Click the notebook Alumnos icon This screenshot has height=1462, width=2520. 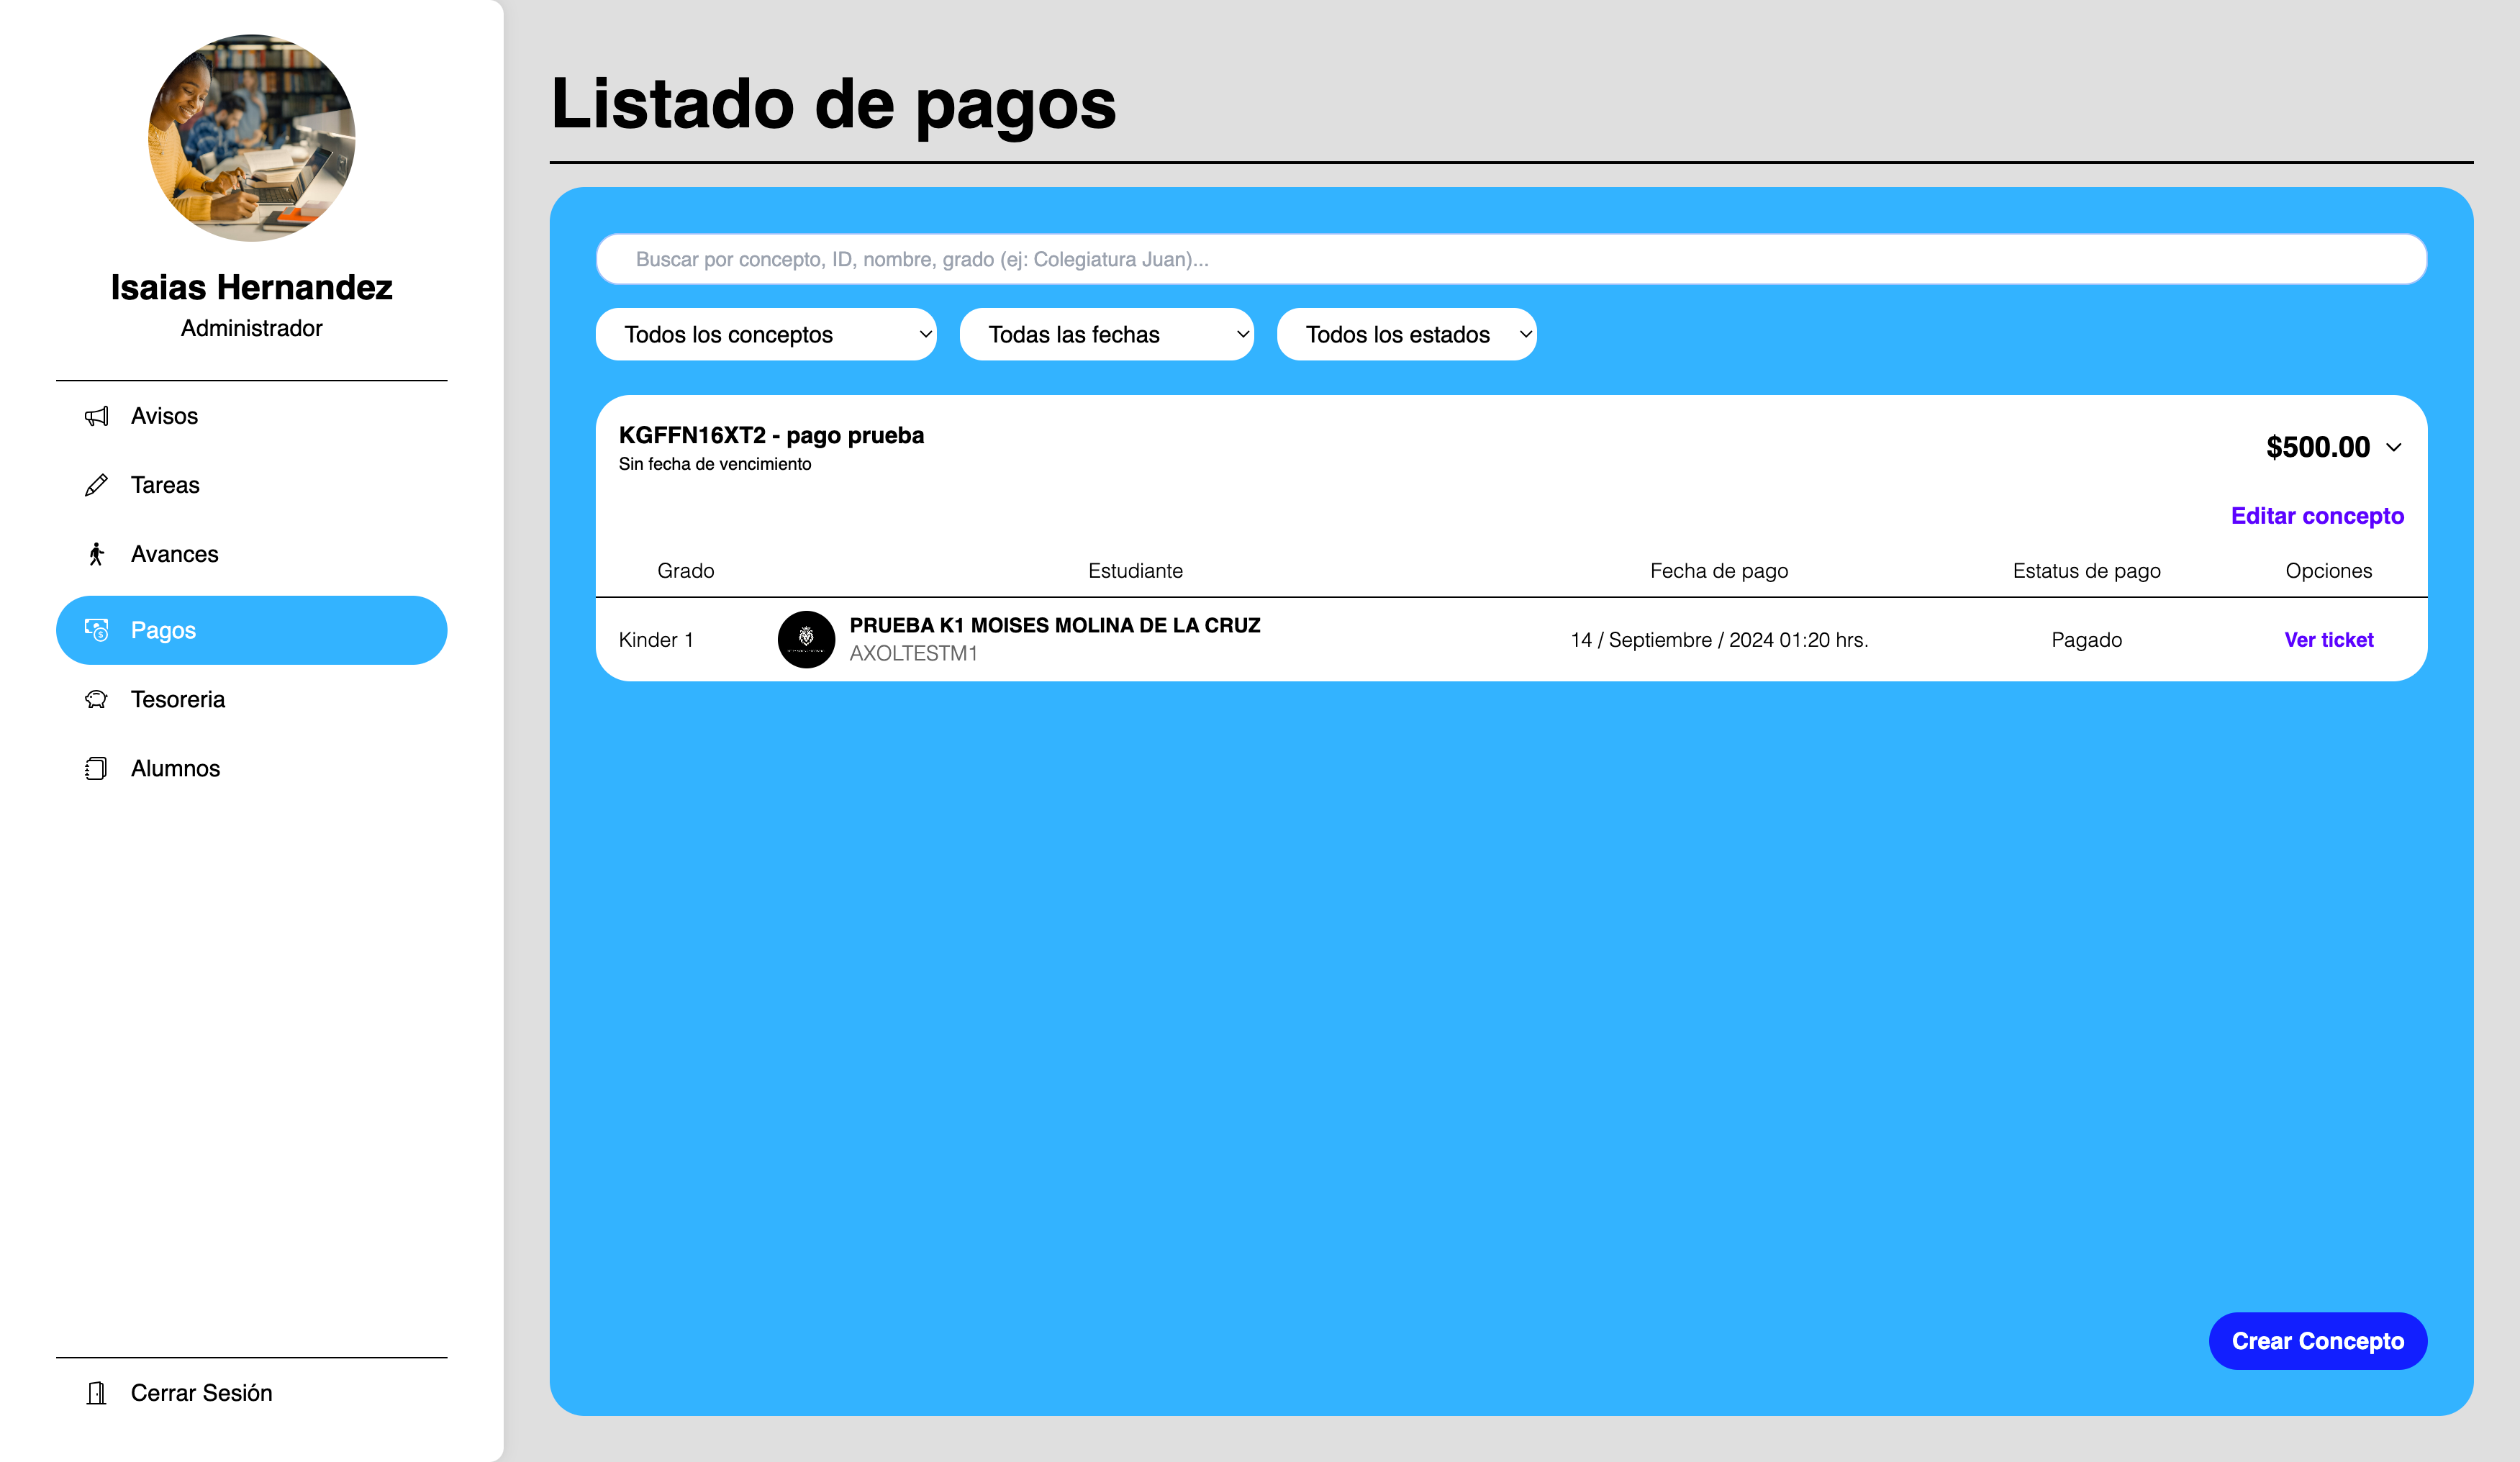96,768
